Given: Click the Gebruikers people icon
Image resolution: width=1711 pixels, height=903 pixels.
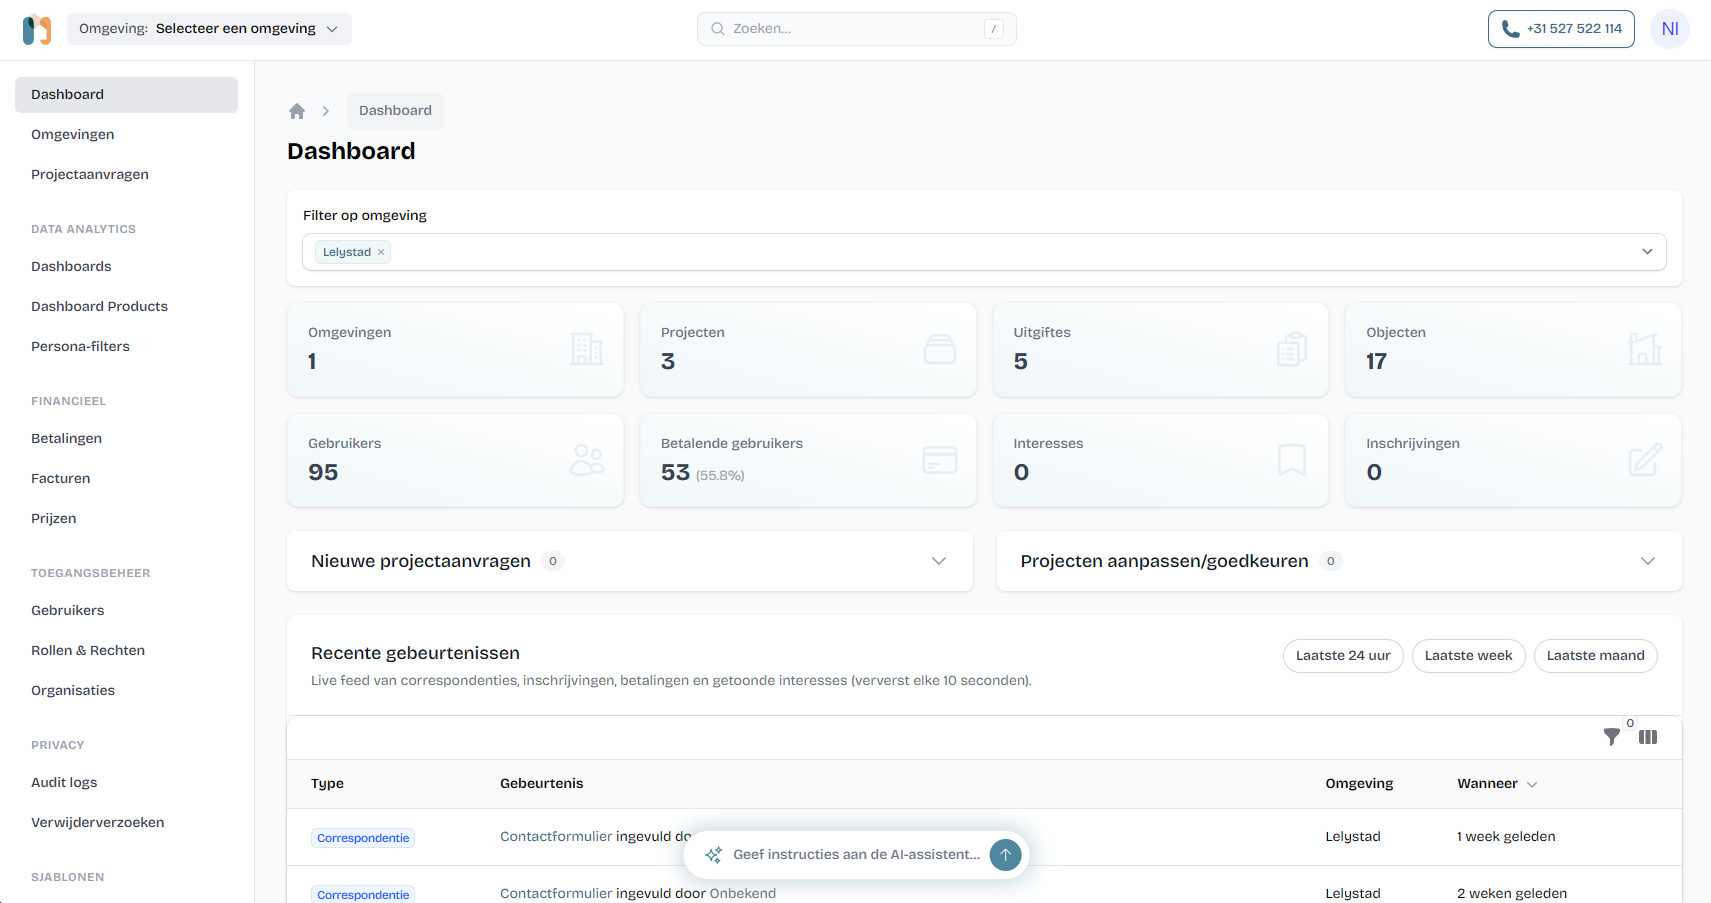Looking at the screenshot, I should (587, 460).
